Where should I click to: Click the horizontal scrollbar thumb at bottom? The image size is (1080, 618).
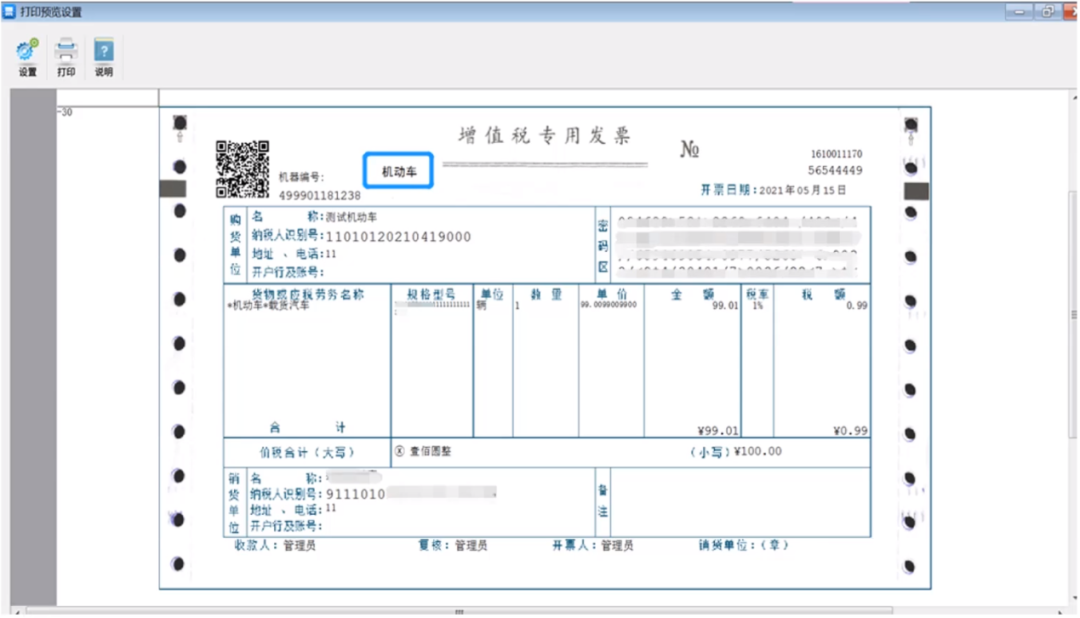coord(459,611)
